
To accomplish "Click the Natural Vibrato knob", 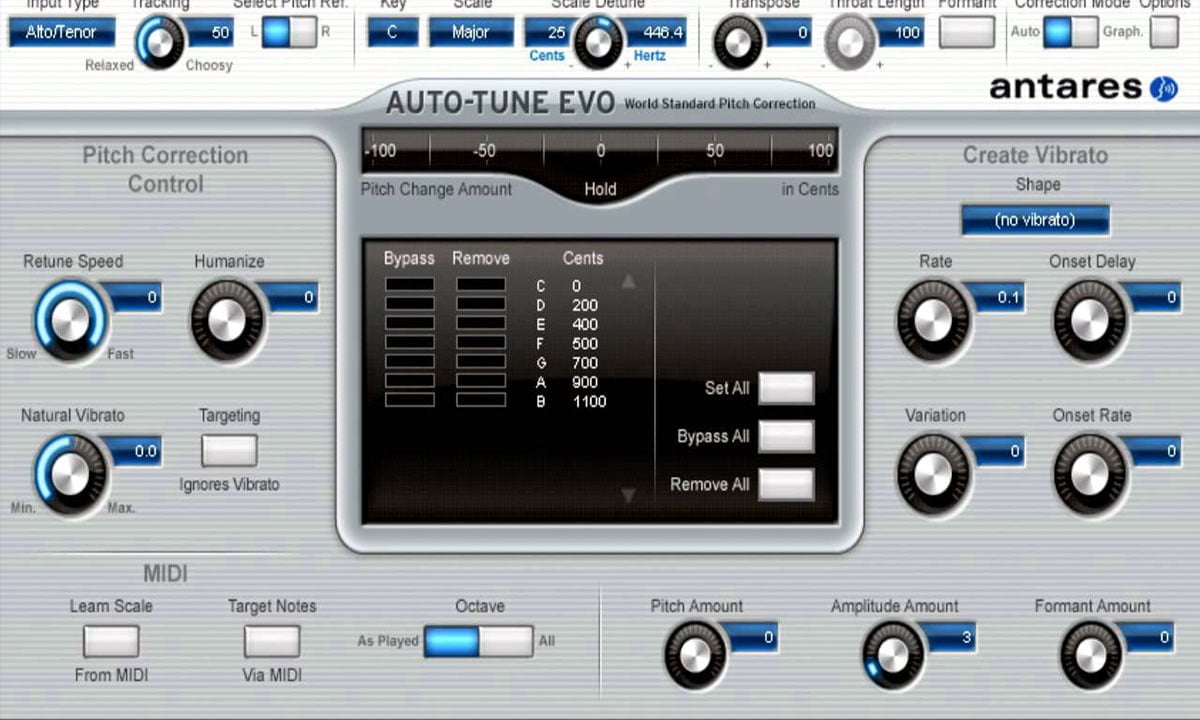I will click(70, 475).
